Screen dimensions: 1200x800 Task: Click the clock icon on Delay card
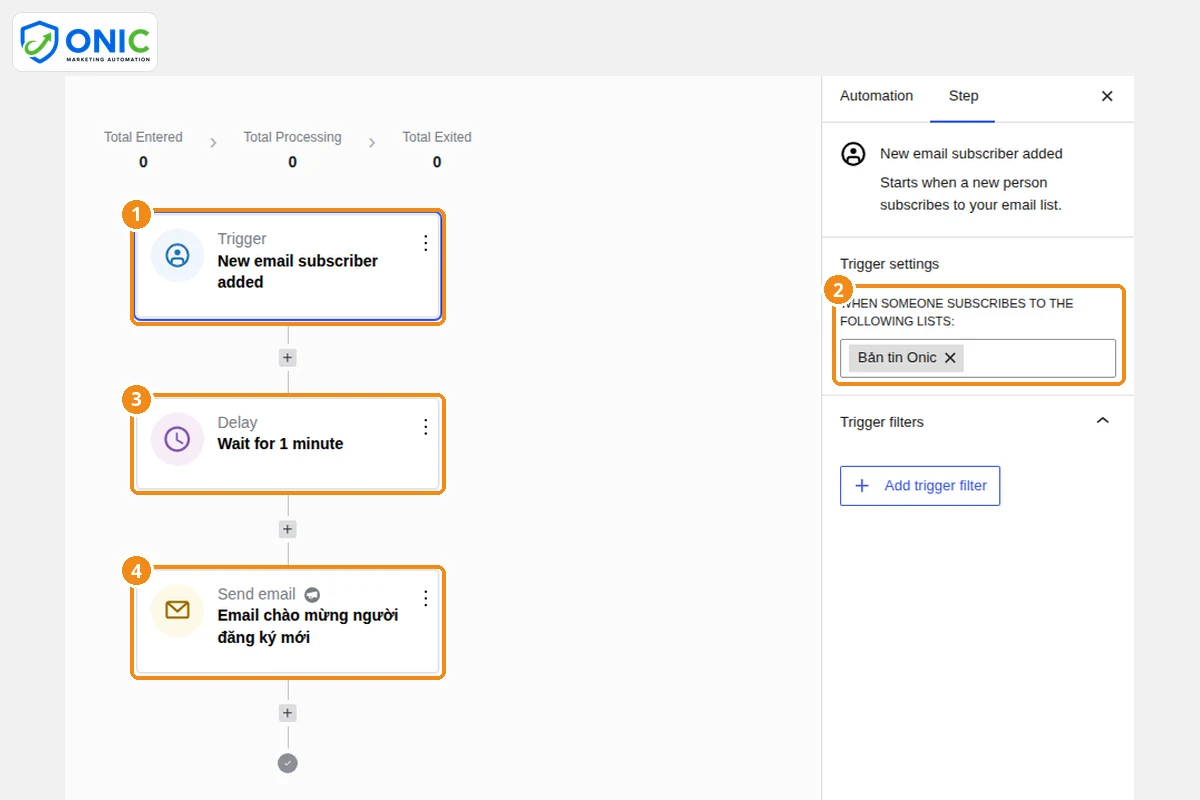[x=177, y=439]
